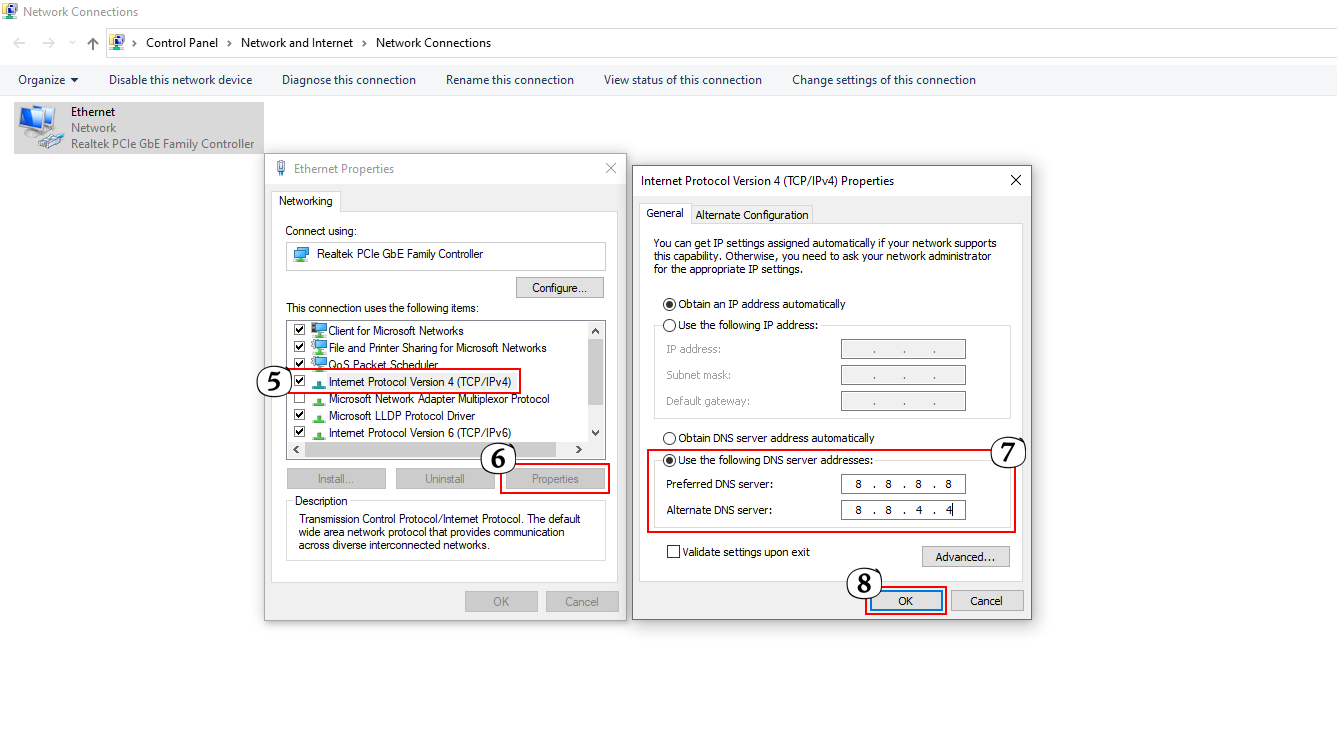Click the Ethernet network adapter icon
The height and width of the screenshot is (738, 1337).
(39, 127)
